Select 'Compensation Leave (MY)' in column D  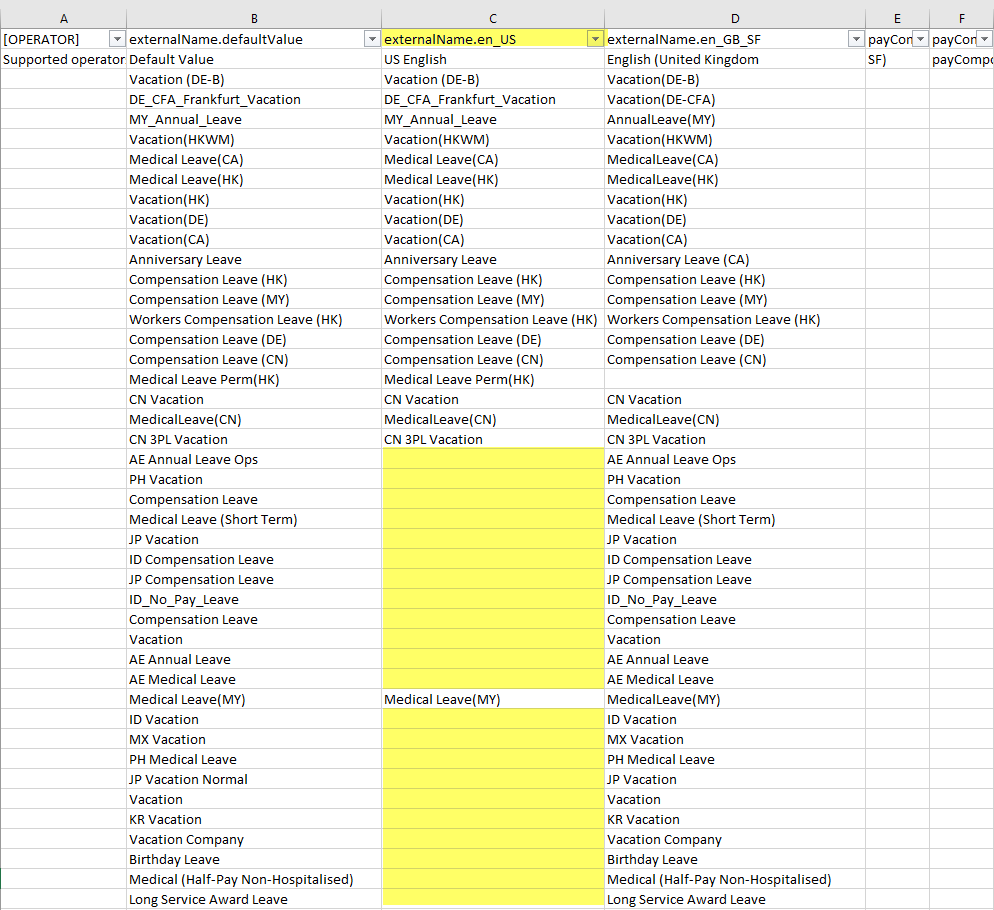tap(735, 299)
